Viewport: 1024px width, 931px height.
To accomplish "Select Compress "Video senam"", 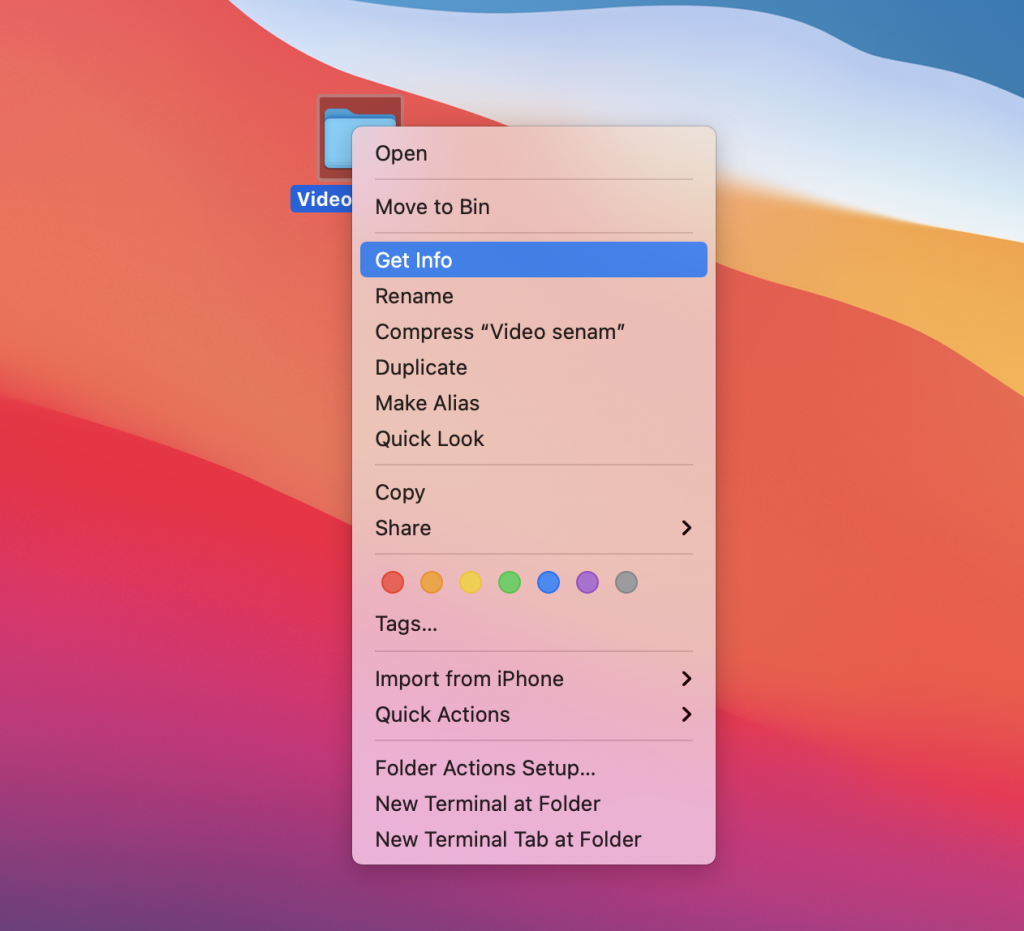I will point(534,332).
